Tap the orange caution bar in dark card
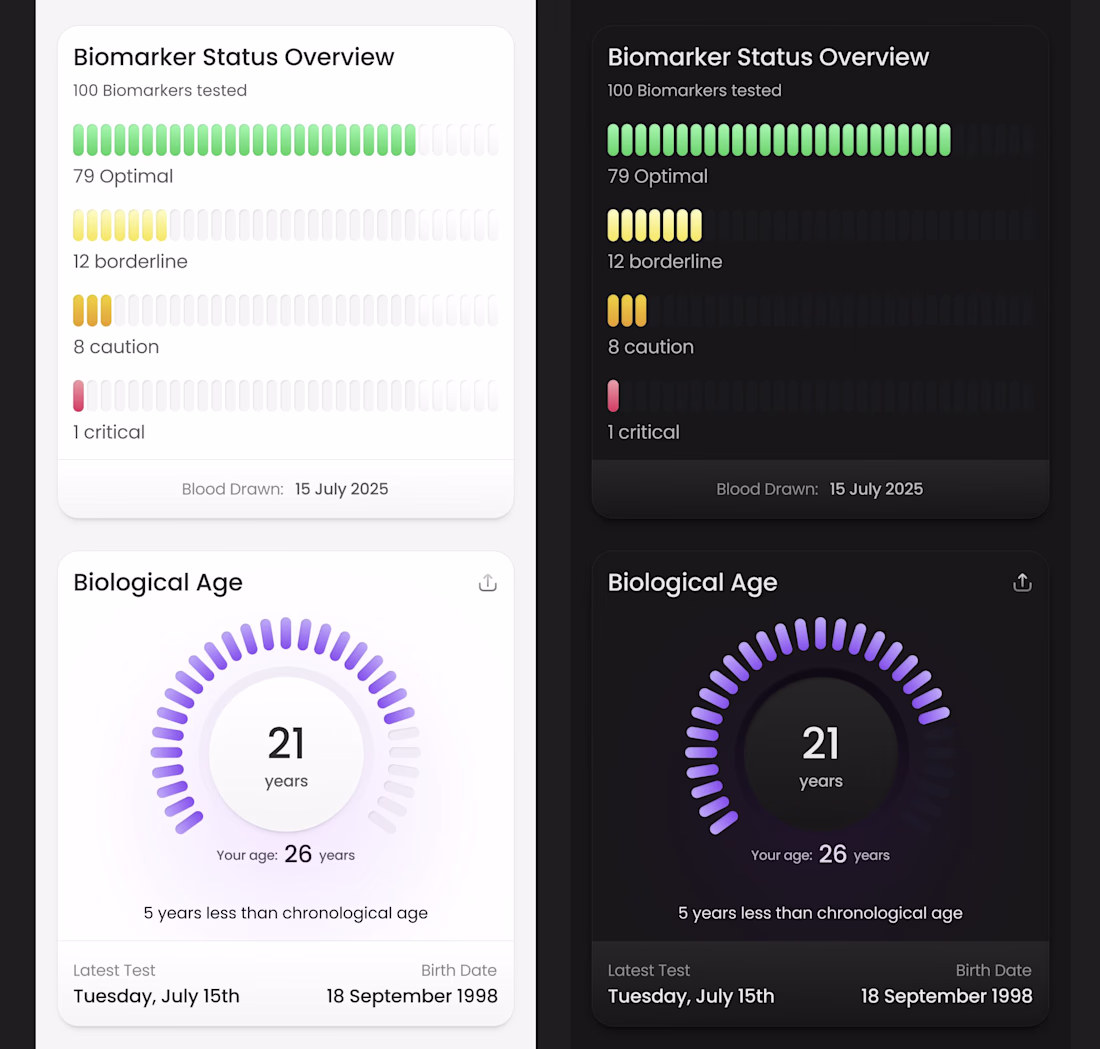The width and height of the screenshot is (1100, 1049). pos(627,310)
